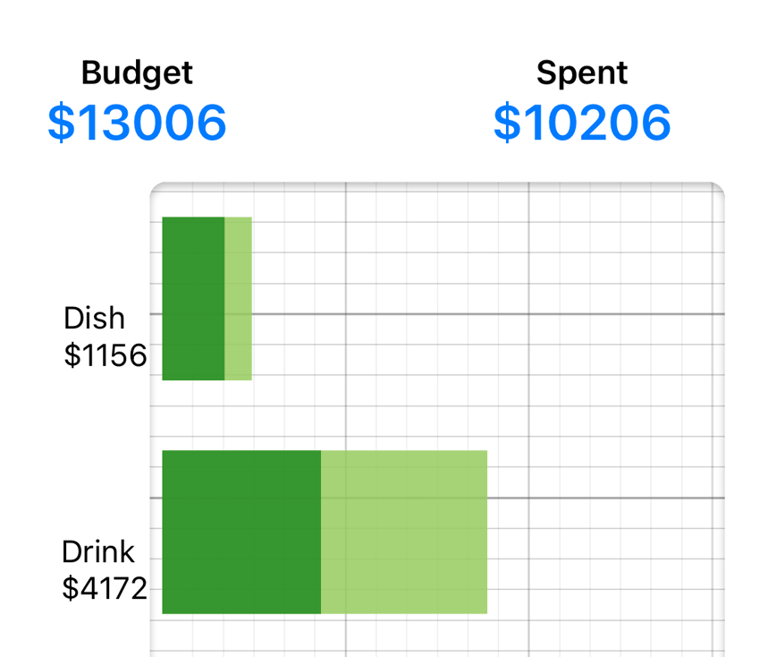Image resolution: width=768 pixels, height=657 pixels.
Task: Click the Drink $4172 amount text
Action: 104,588
